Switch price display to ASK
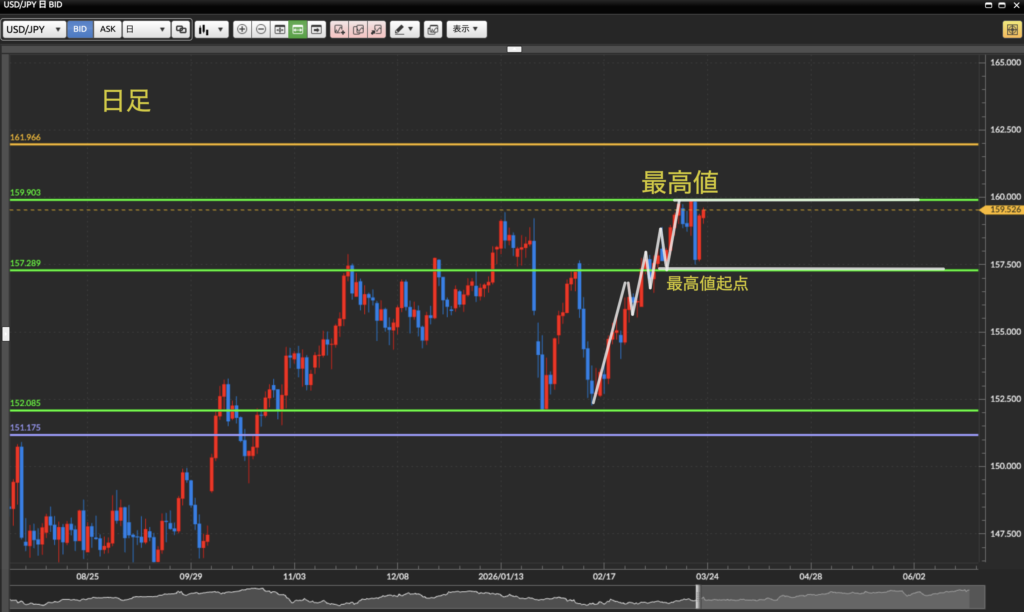The image size is (1024, 612). point(108,30)
